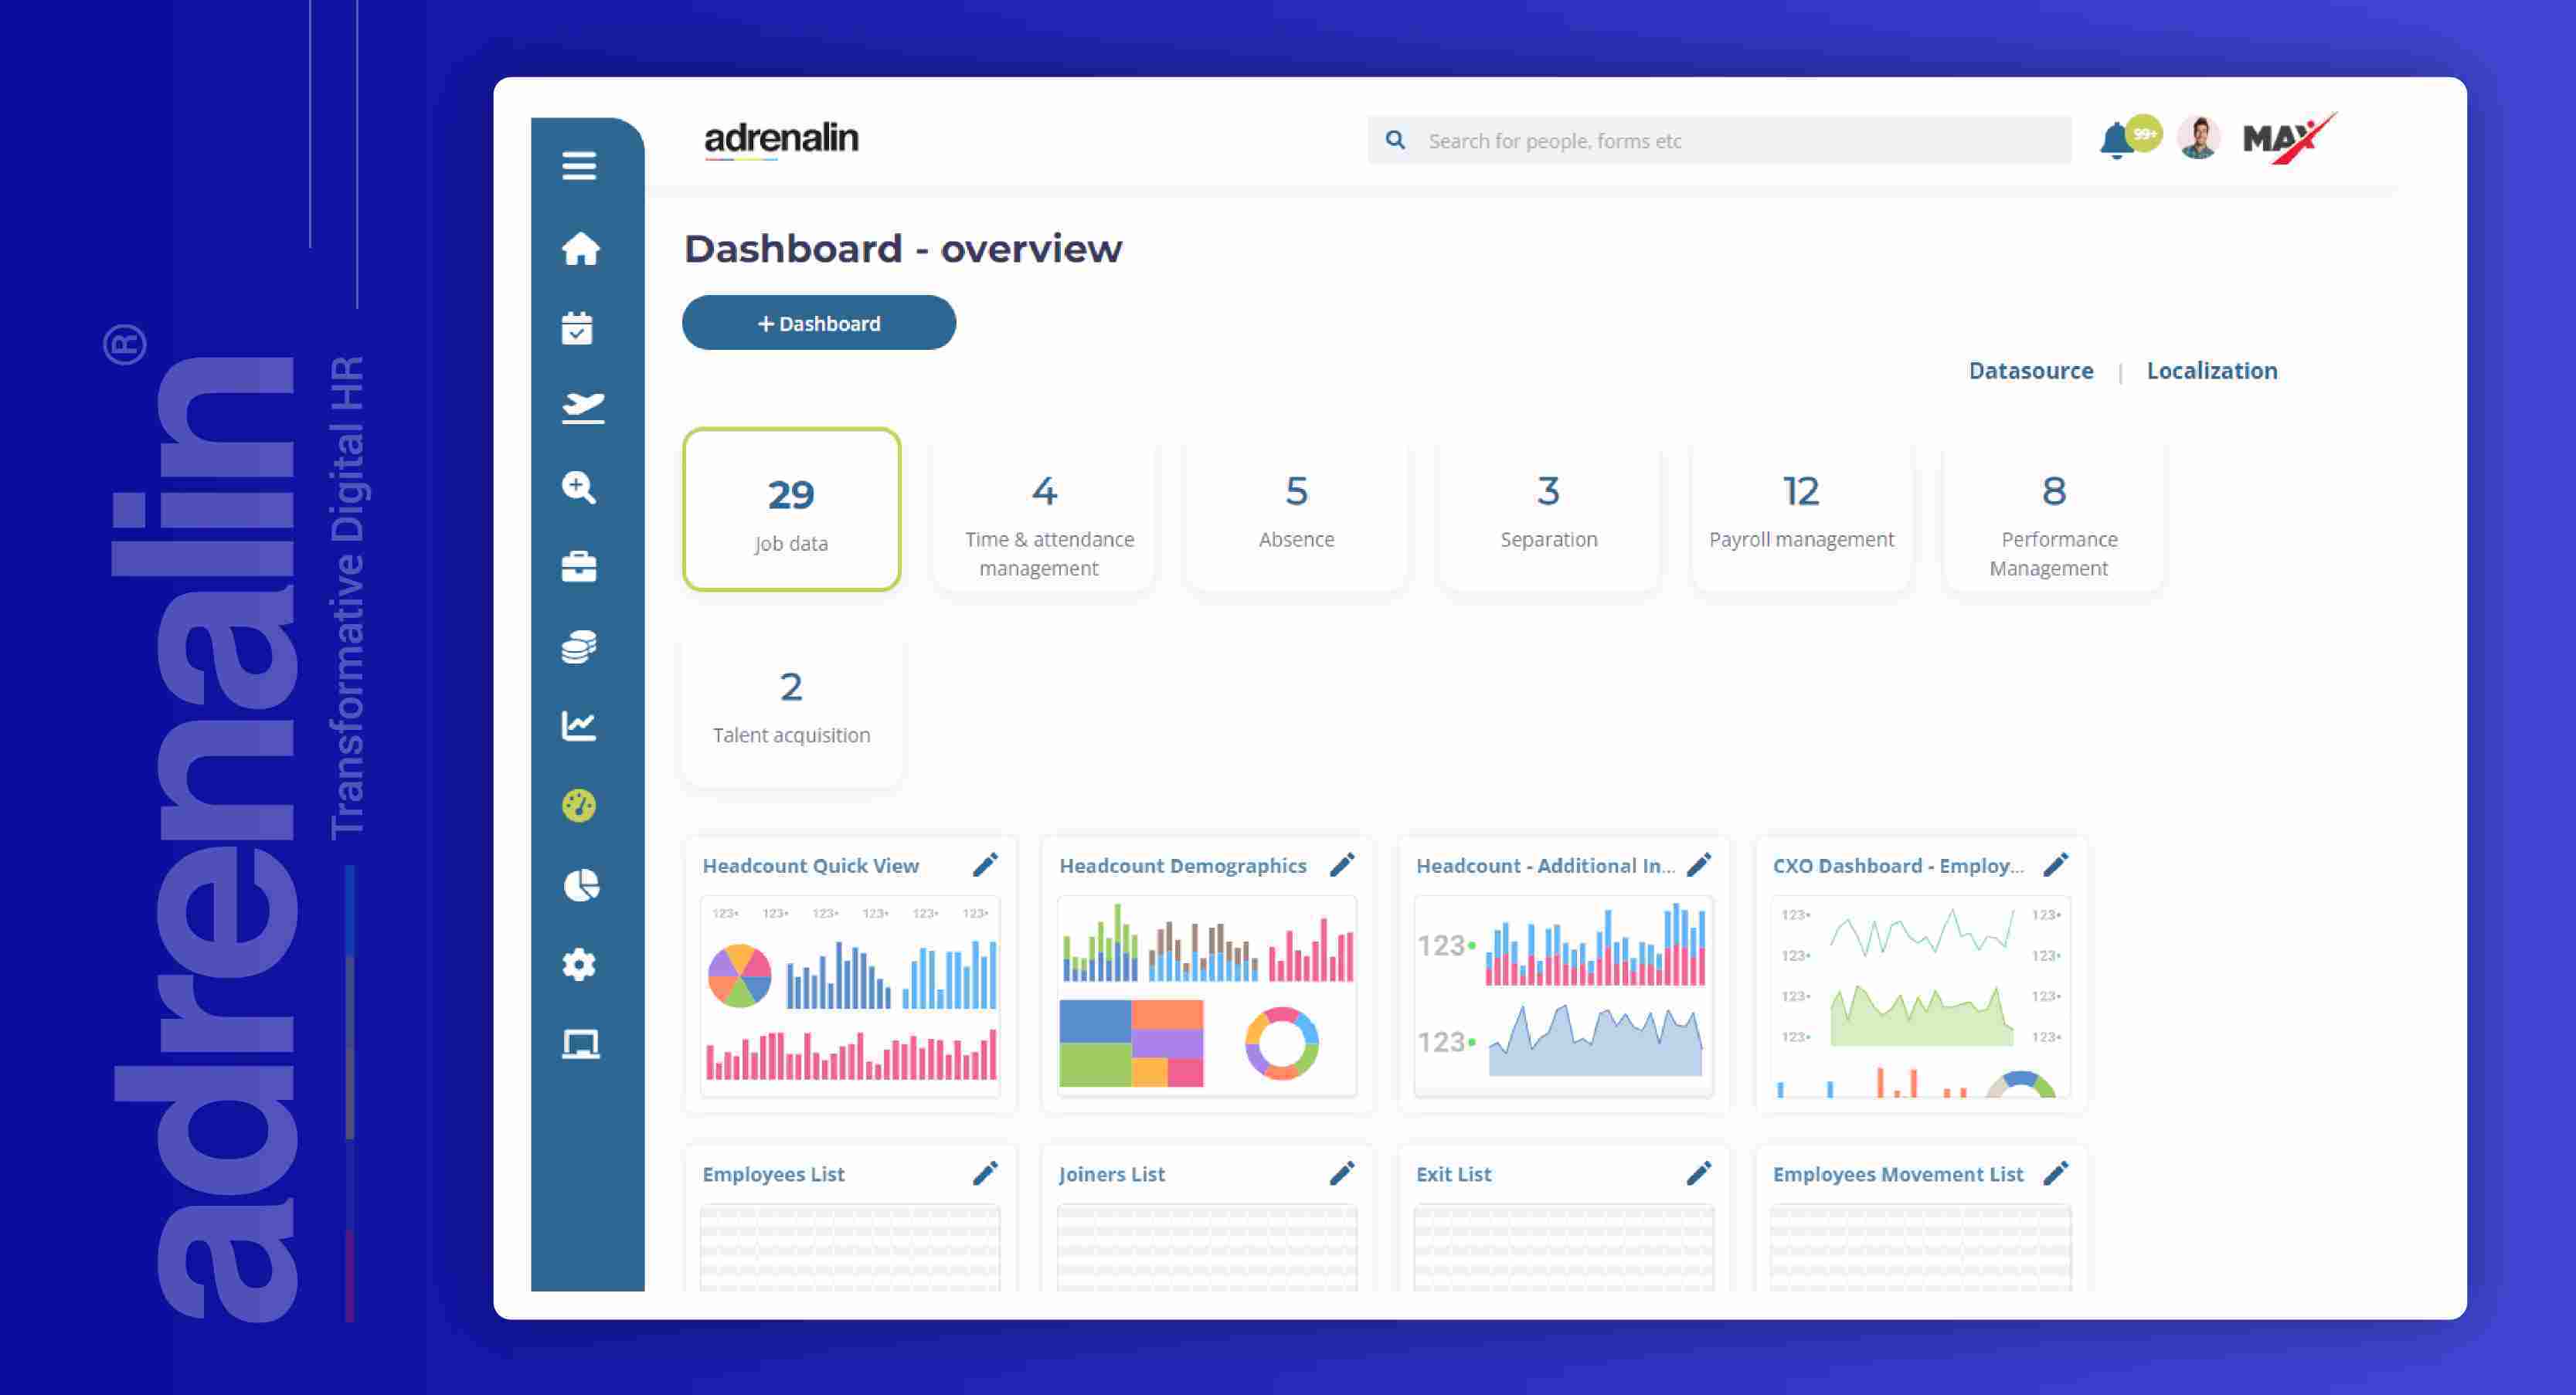Viewport: 2576px width, 1395px height.
Task: Select the Job data category card
Action: pos(791,510)
